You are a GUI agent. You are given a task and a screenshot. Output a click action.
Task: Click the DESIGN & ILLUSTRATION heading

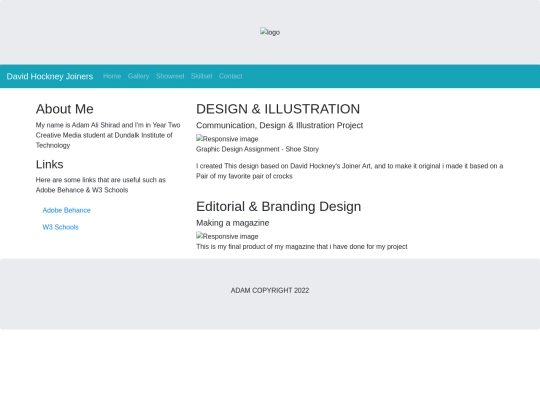pyautogui.click(x=278, y=109)
